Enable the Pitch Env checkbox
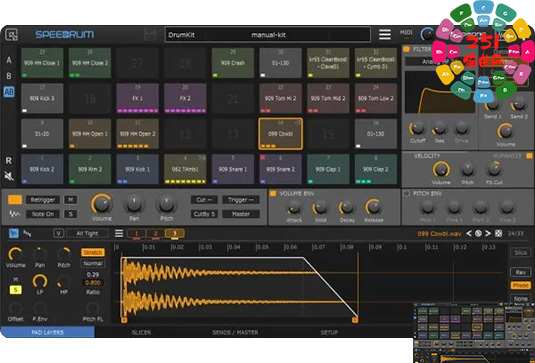535x363 pixels. [x=406, y=193]
